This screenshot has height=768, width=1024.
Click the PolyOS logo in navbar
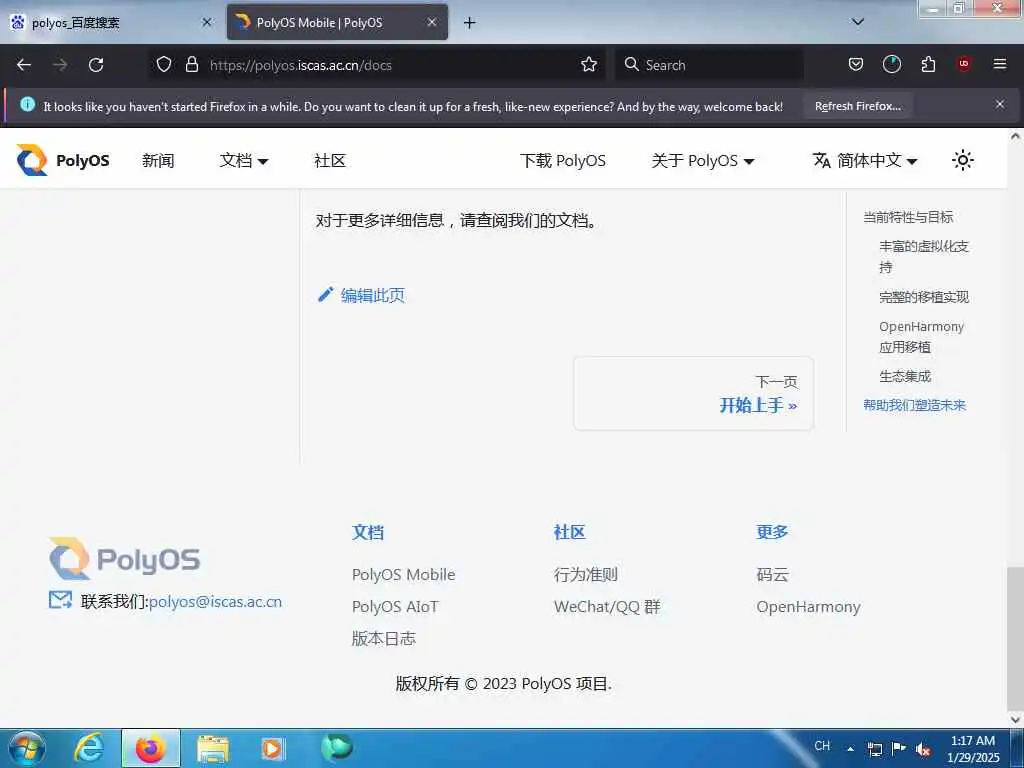tap(63, 160)
